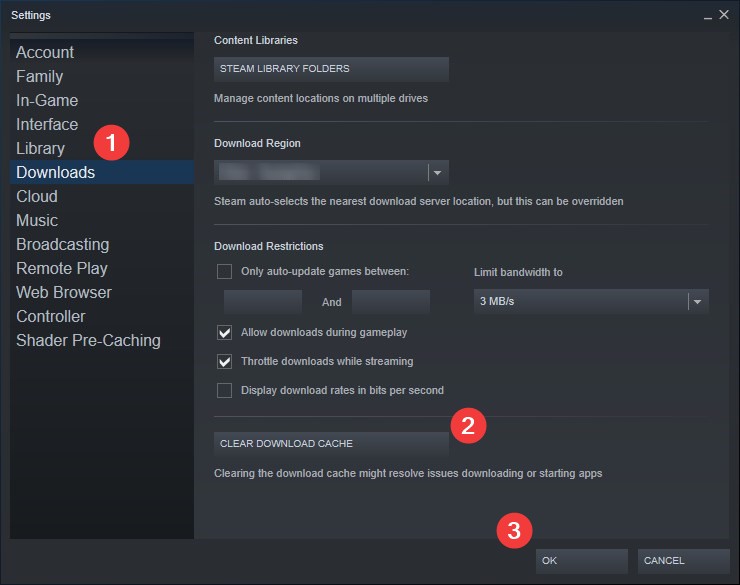The height and width of the screenshot is (585, 740).
Task: Click the 'Limit bandwidth to' label
Action: [518, 272]
